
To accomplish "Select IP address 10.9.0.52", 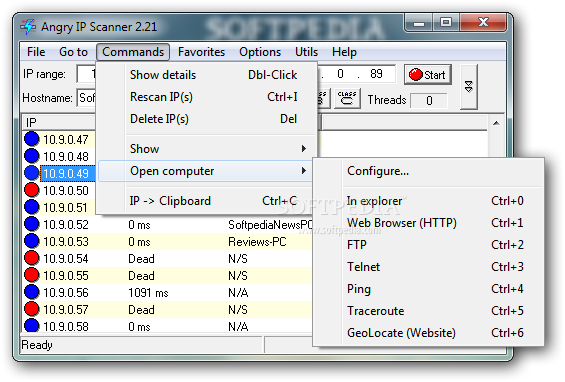I will (x=66, y=225).
